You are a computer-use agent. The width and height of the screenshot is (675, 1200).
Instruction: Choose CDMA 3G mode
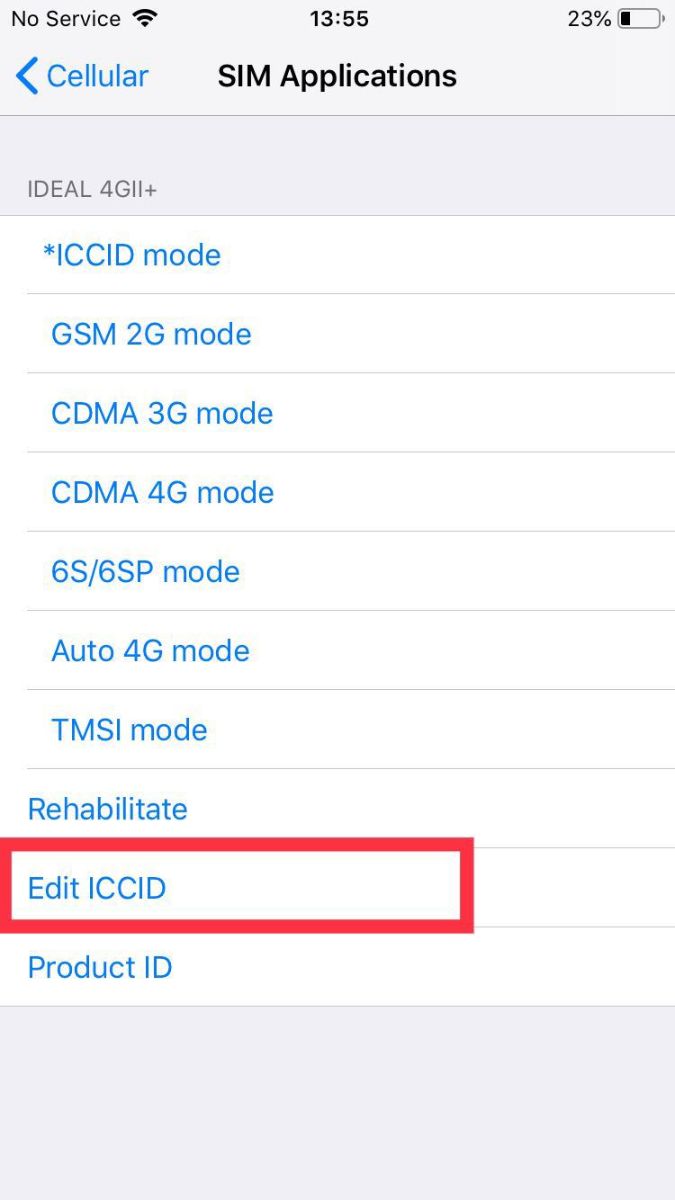pos(337,413)
